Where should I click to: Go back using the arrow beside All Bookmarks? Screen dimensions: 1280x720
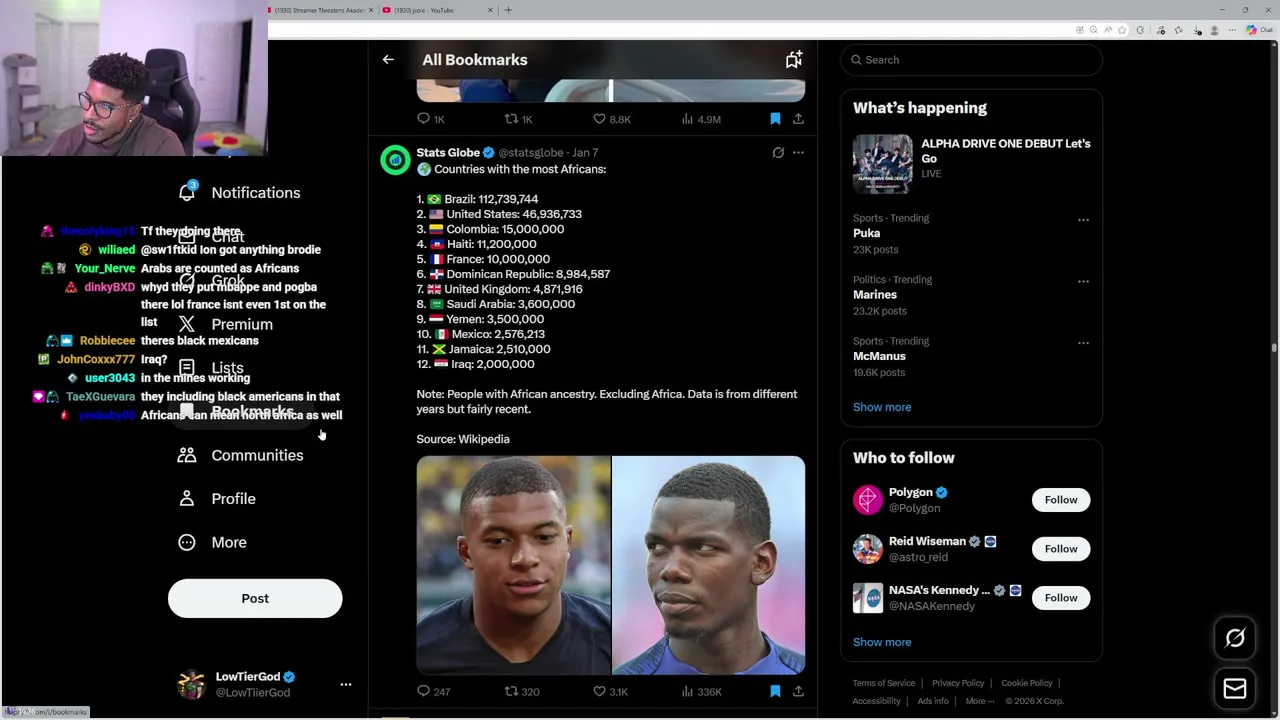tap(388, 60)
